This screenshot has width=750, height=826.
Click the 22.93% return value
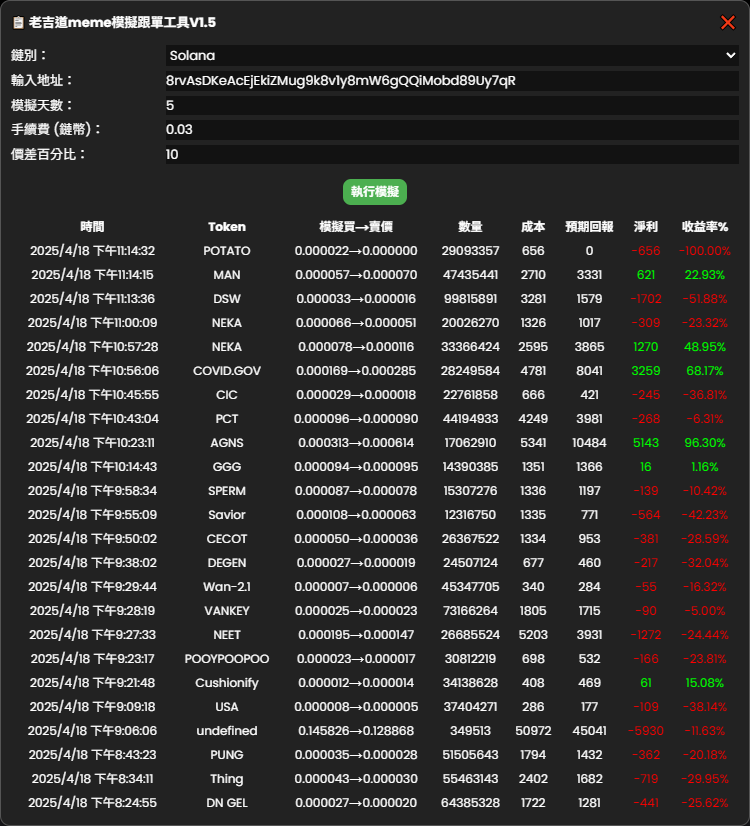705,275
